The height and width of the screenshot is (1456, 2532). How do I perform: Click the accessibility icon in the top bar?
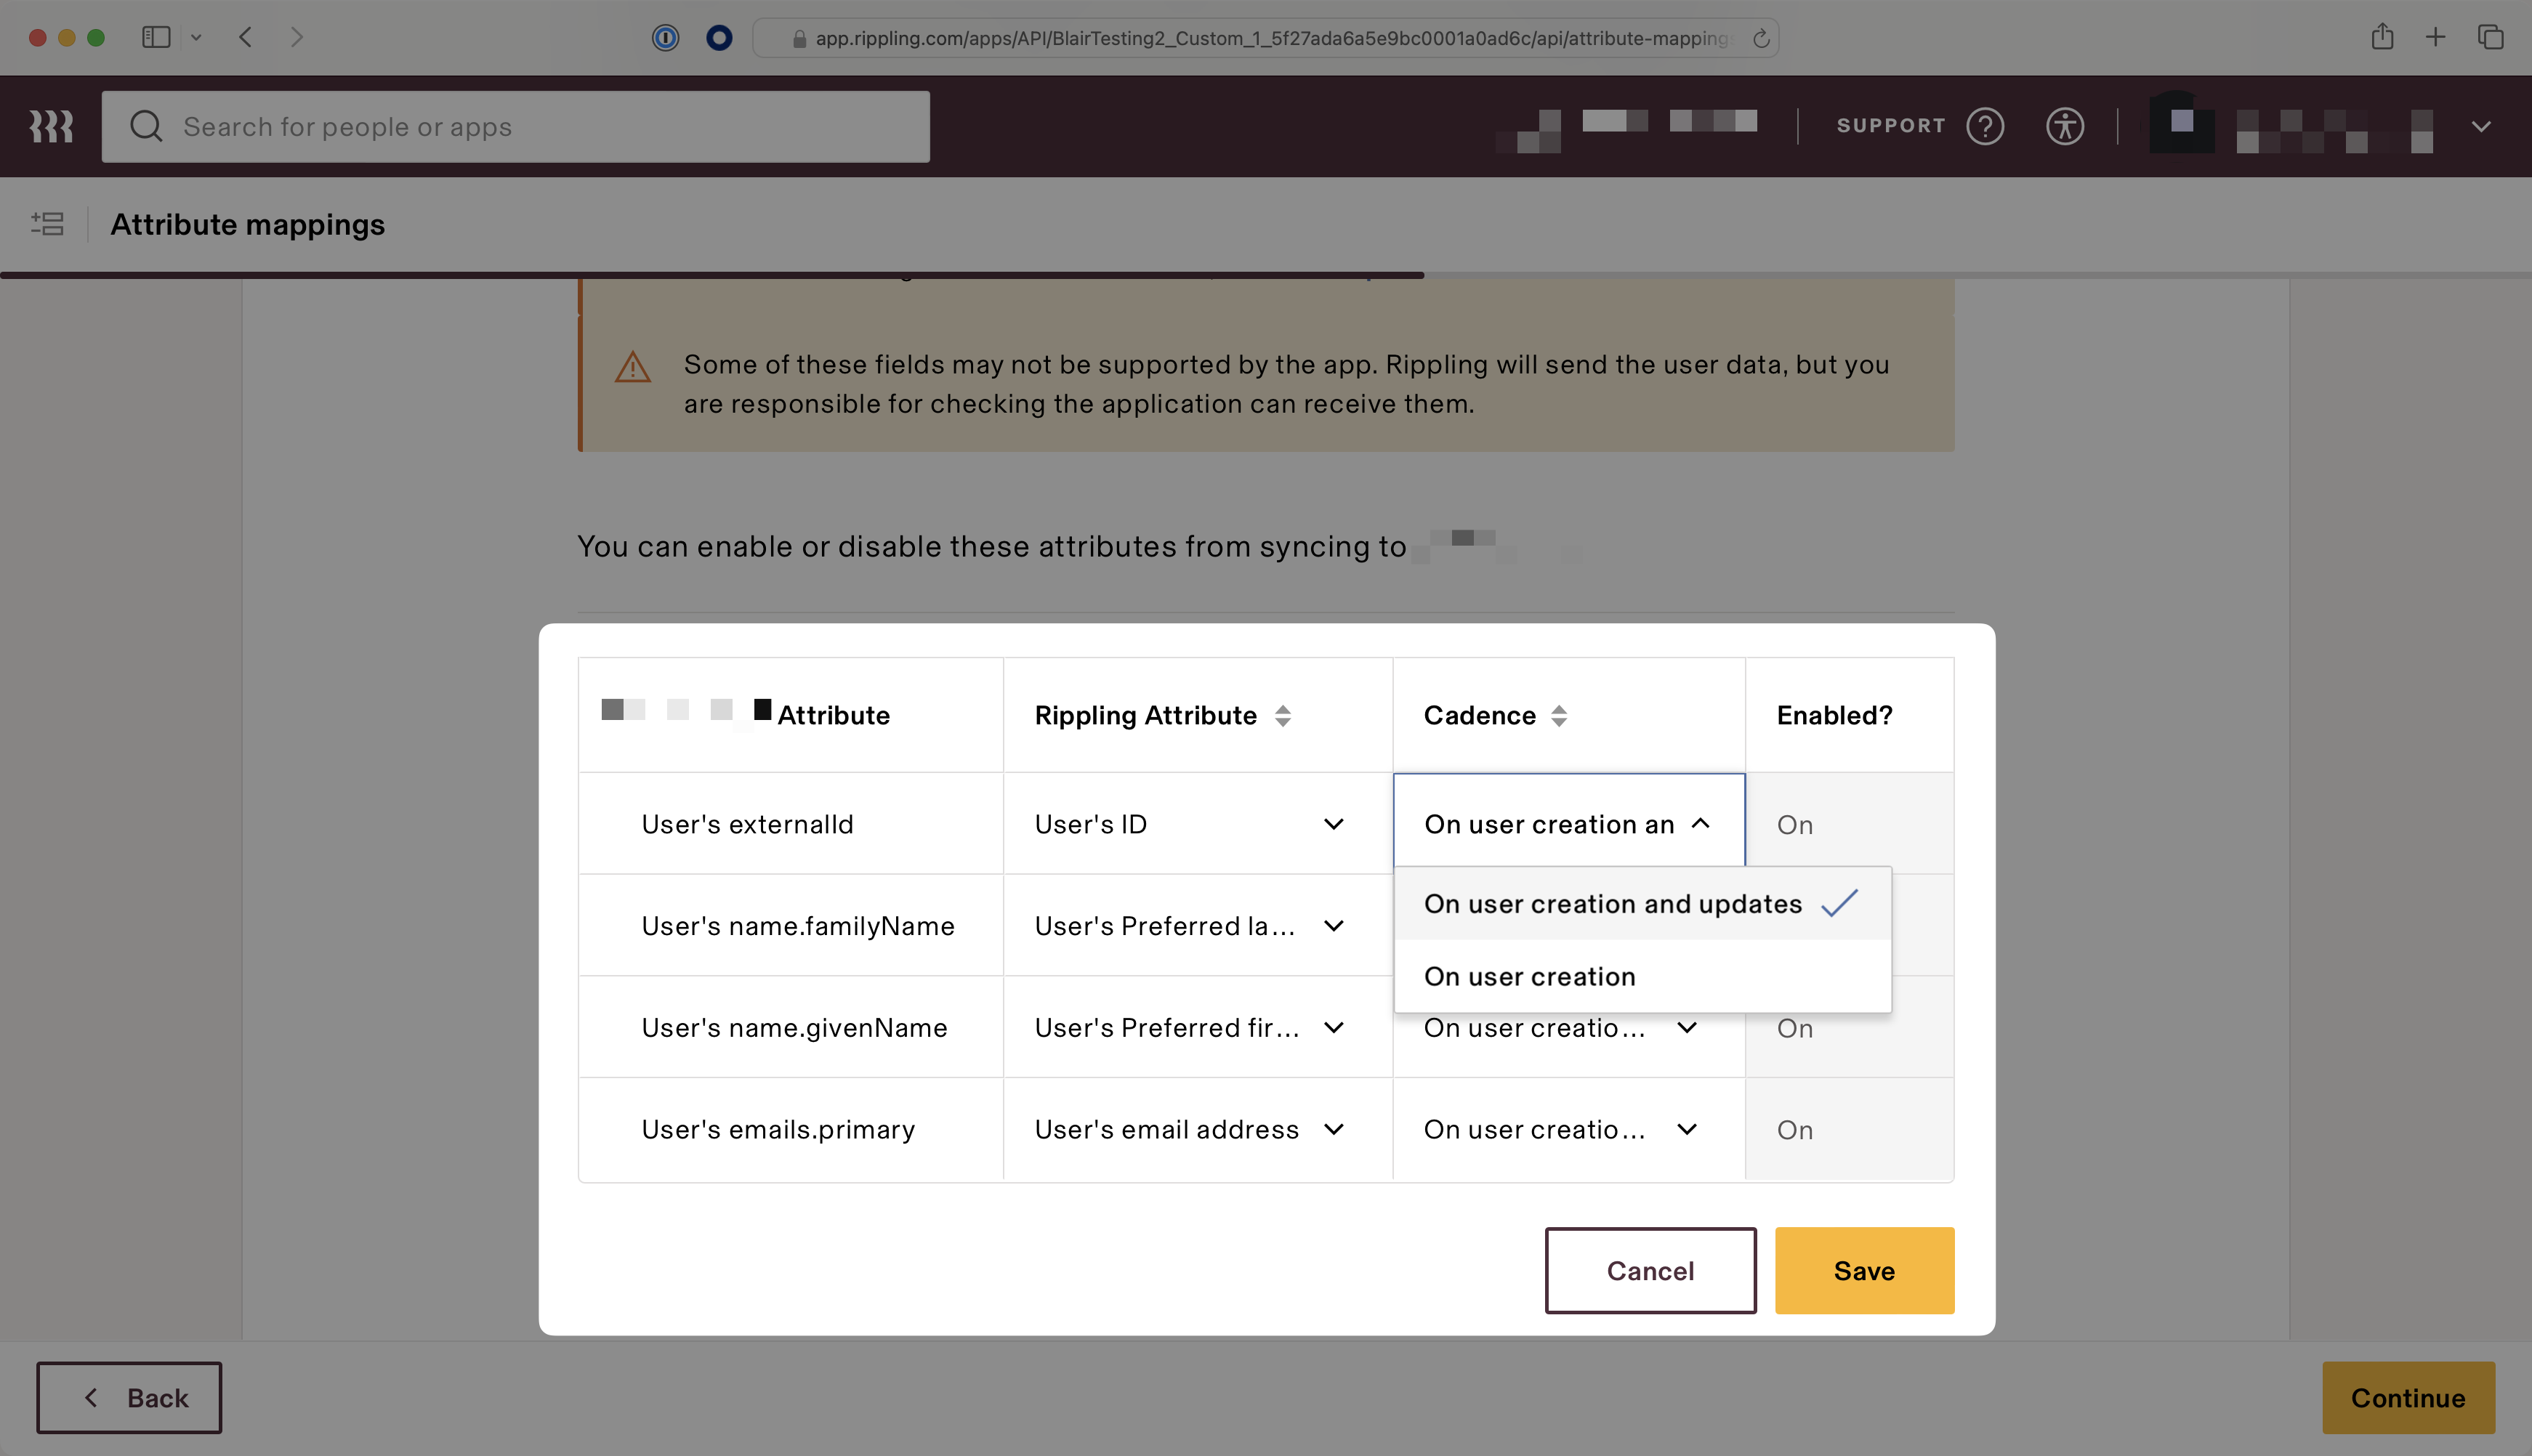tap(2065, 126)
